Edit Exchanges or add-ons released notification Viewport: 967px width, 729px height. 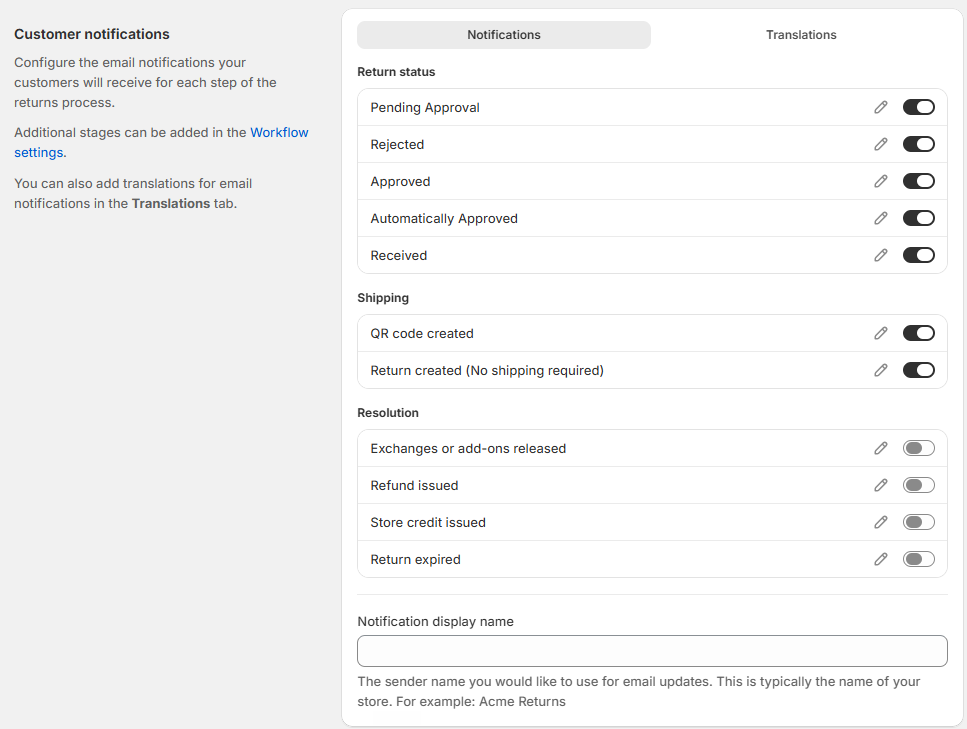[881, 448]
